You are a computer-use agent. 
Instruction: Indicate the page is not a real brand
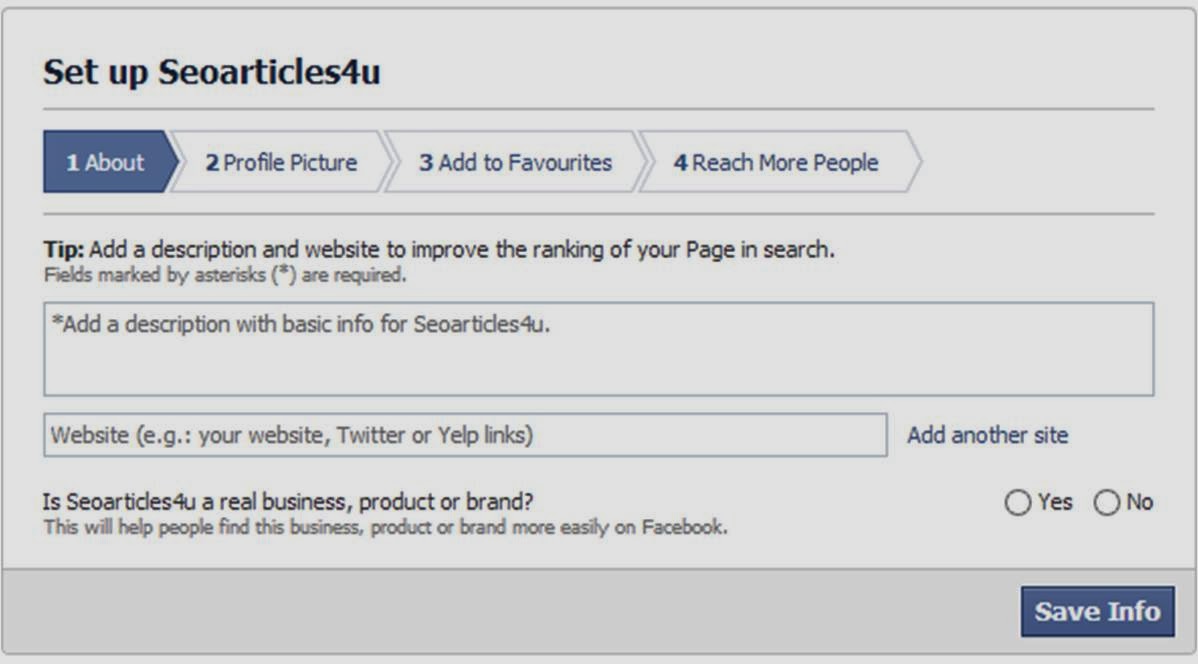1106,503
